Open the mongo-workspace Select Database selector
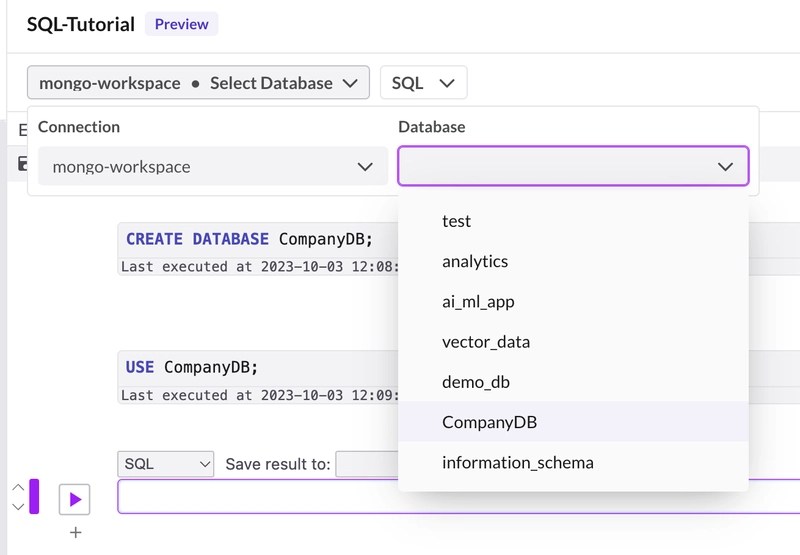The height and width of the screenshot is (555, 800). pyautogui.click(x=198, y=83)
